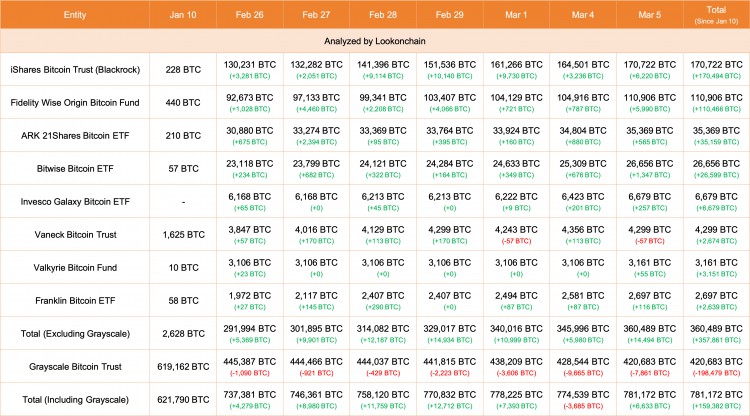Select the 132,282 BTC value
750x416 pixels.
316,65
